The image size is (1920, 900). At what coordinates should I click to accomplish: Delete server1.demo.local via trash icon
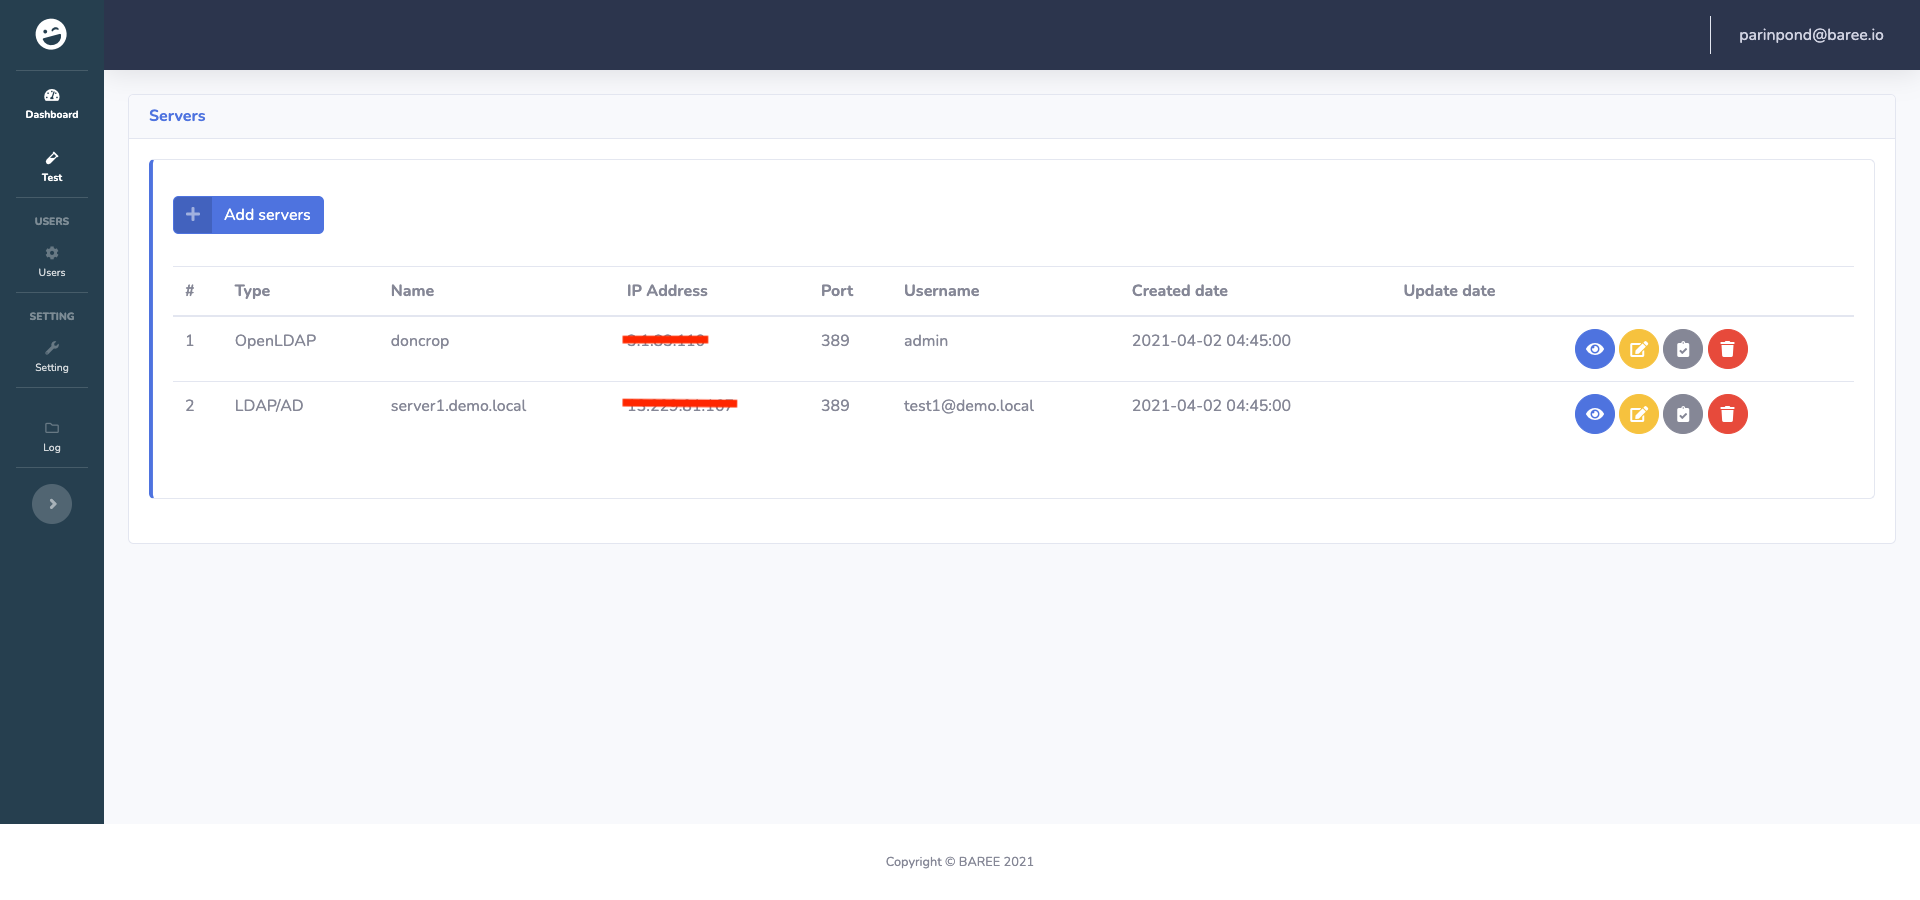[x=1727, y=414]
